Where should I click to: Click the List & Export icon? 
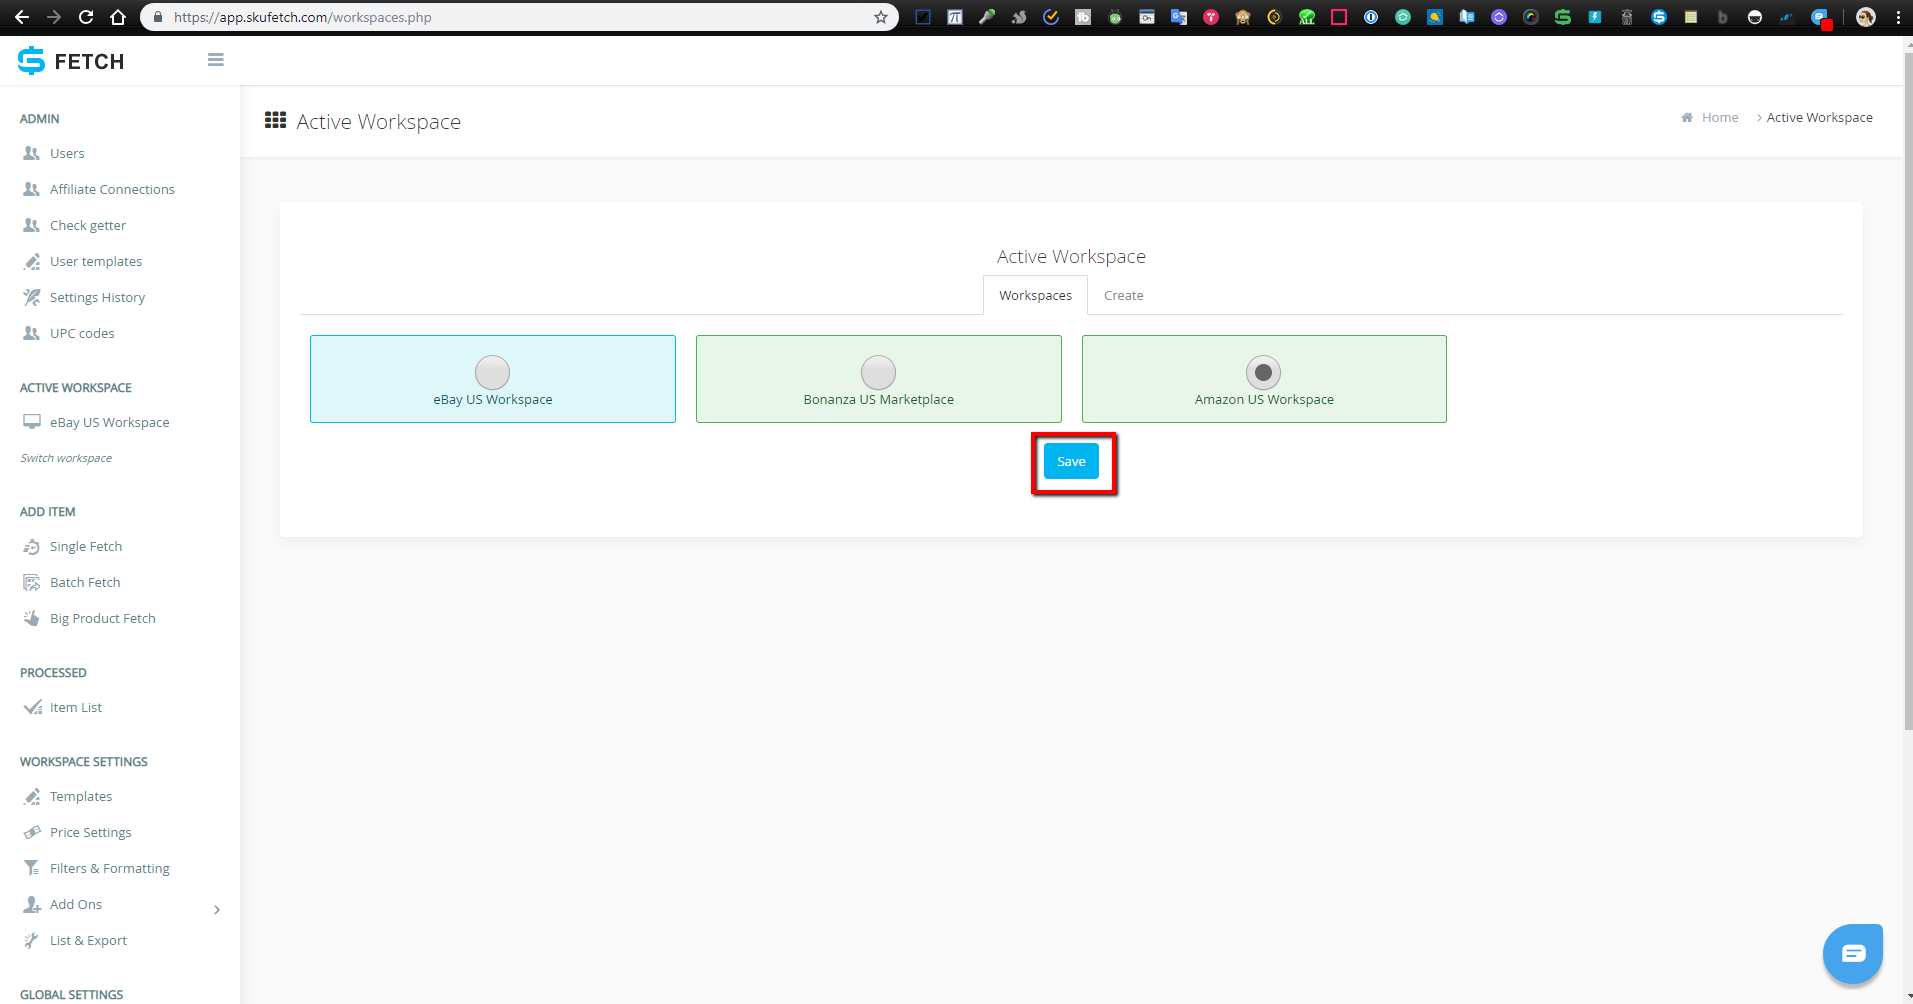31,940
